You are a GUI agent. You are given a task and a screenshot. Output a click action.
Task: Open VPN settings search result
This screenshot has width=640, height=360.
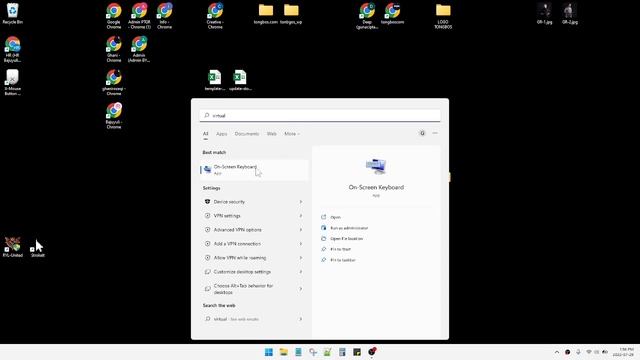coord(227,216)
